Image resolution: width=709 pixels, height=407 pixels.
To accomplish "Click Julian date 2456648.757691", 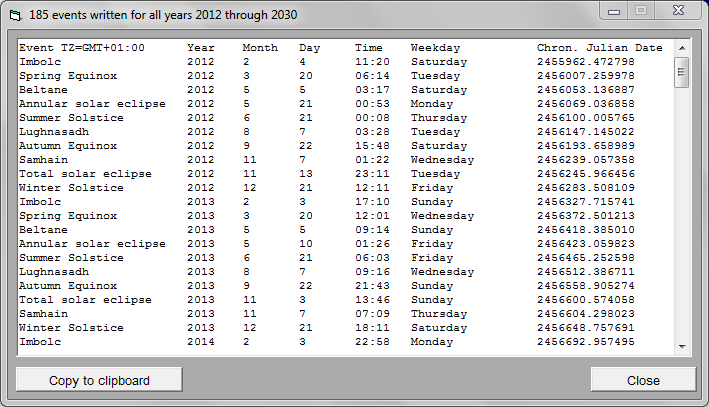I will coord(586,328).
